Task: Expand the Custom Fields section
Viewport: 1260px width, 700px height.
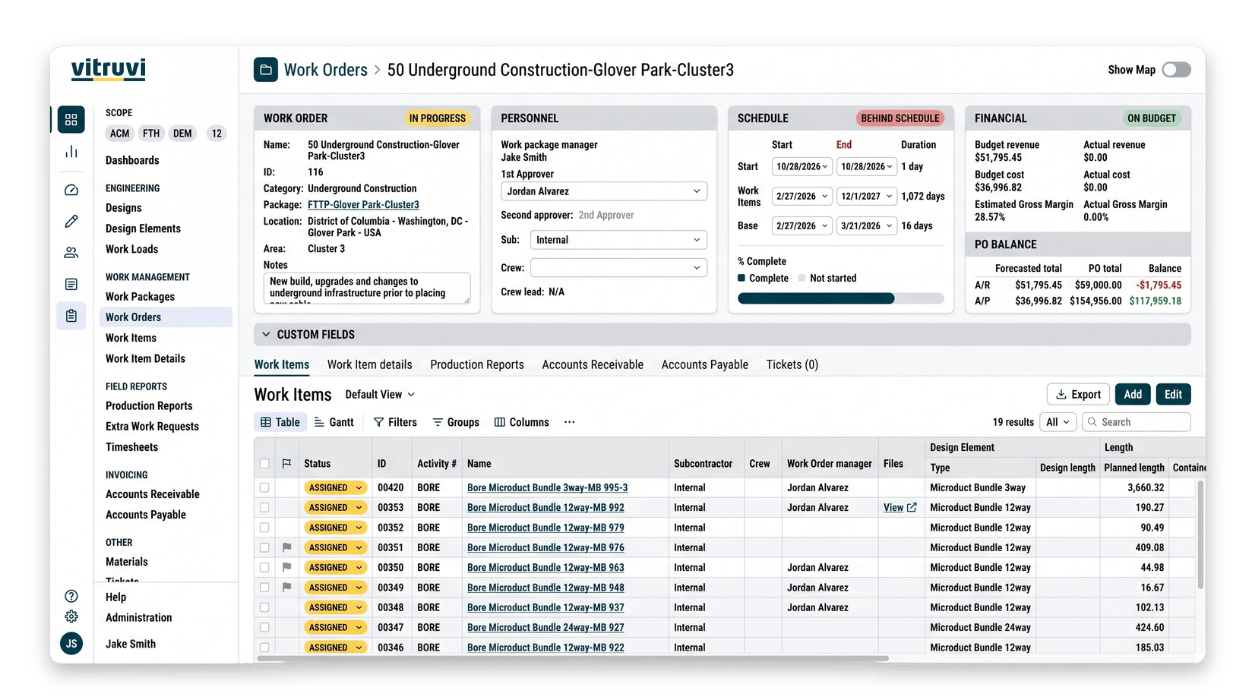Action: (722, 334)
